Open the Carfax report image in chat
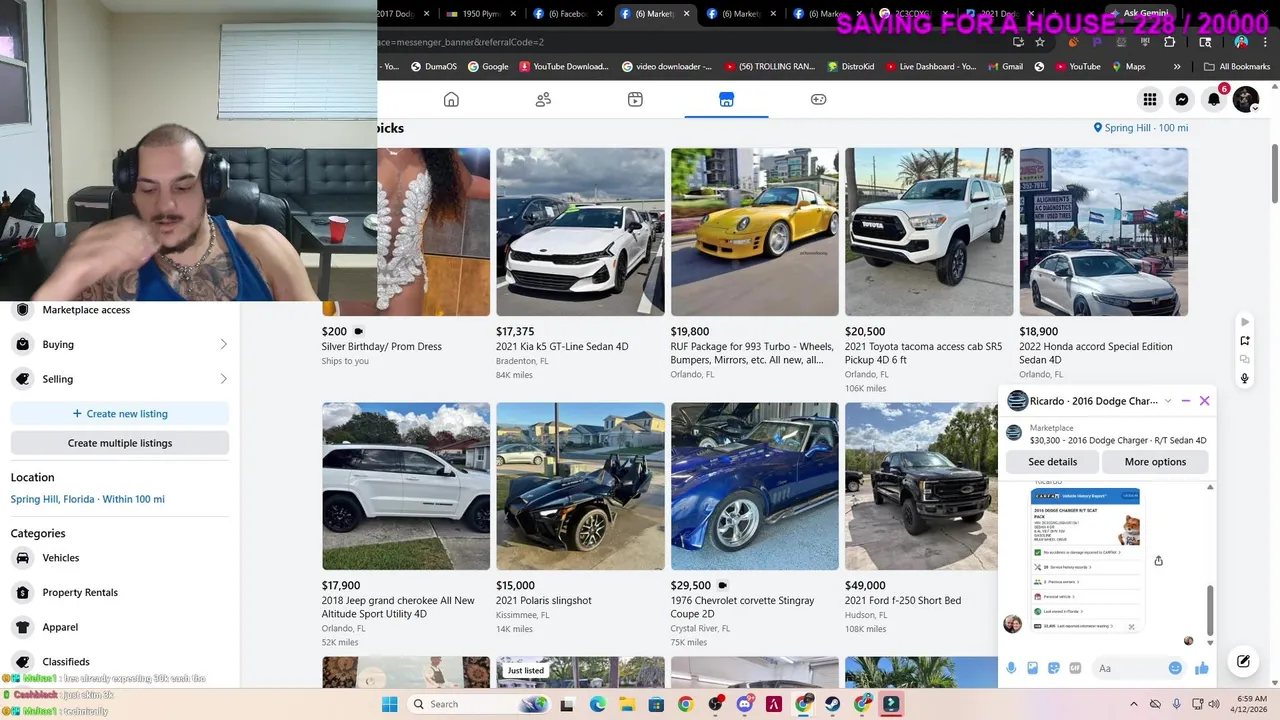 pyautogui.click(x=1086, y=560)
